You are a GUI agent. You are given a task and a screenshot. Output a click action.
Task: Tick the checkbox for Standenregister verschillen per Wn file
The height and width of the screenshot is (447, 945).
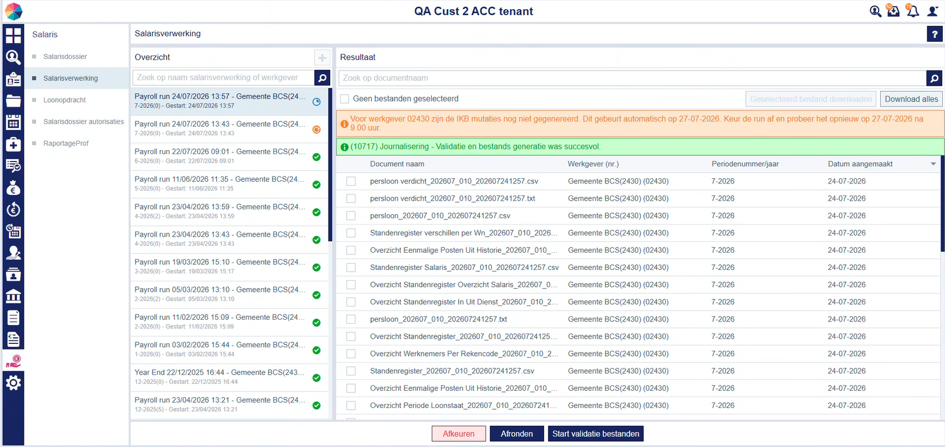(351, 233)
